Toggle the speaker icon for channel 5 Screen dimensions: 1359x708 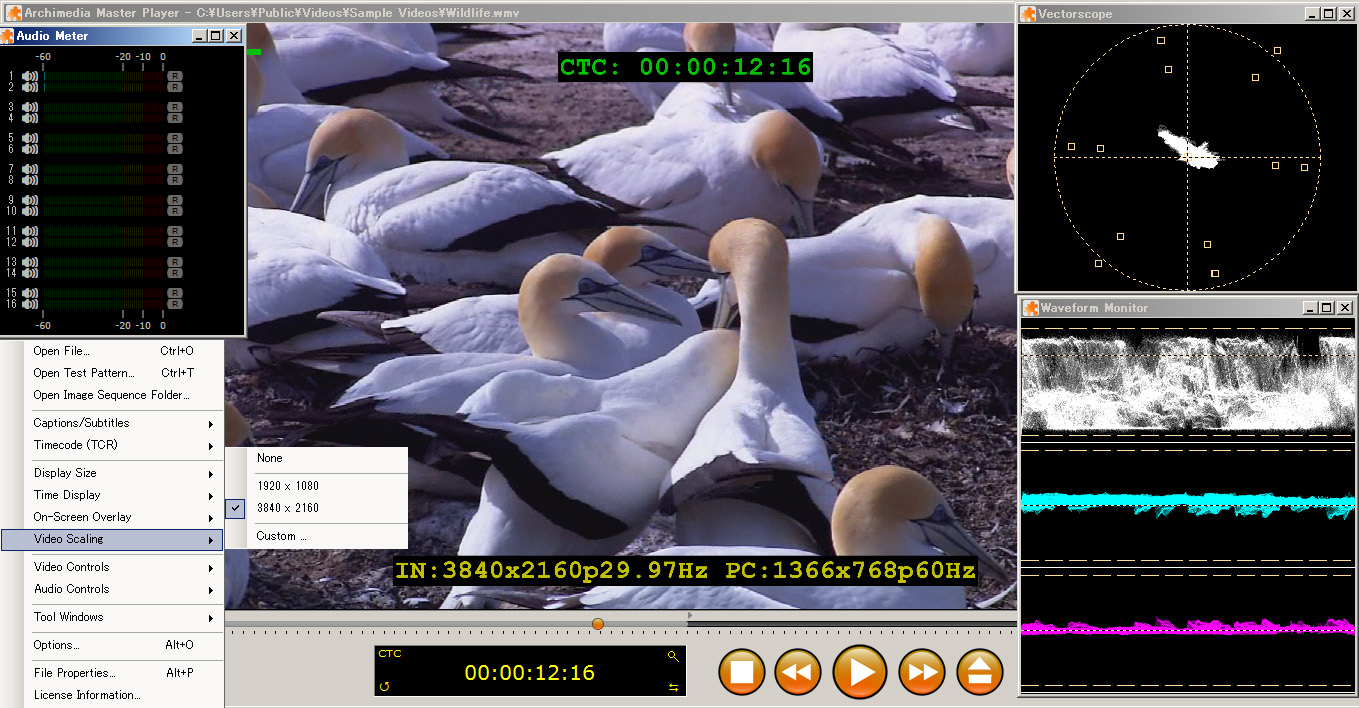30,138
